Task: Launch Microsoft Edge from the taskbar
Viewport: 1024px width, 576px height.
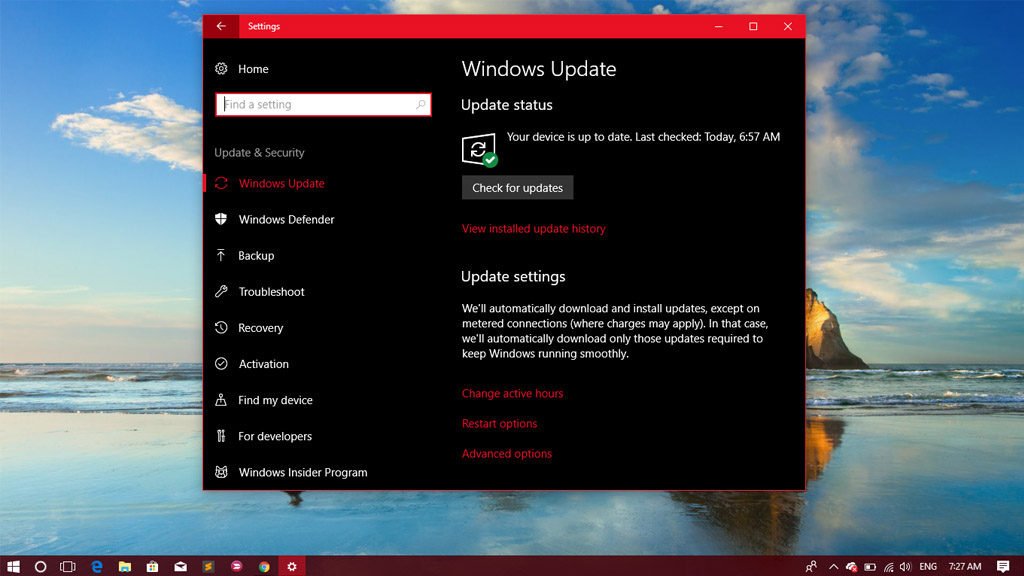Action: coord(97,566)
